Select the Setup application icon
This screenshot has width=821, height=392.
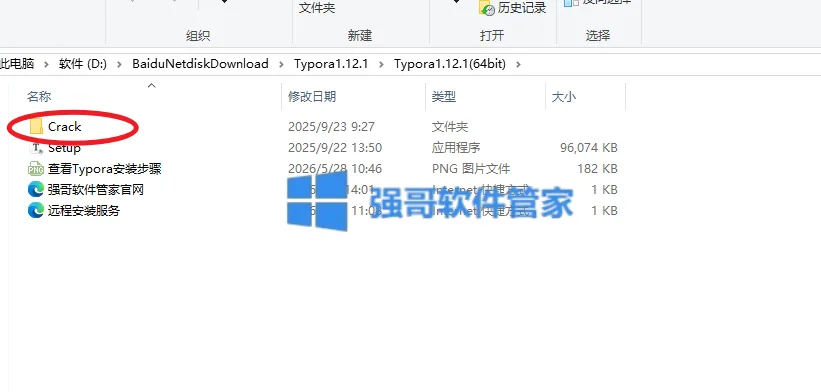coord(36,148)
